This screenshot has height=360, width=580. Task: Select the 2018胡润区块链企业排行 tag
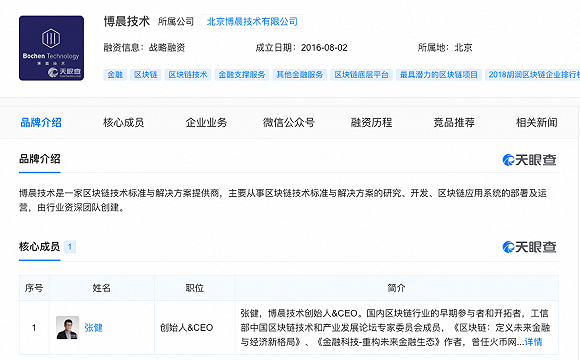click(x=533, y=75)
